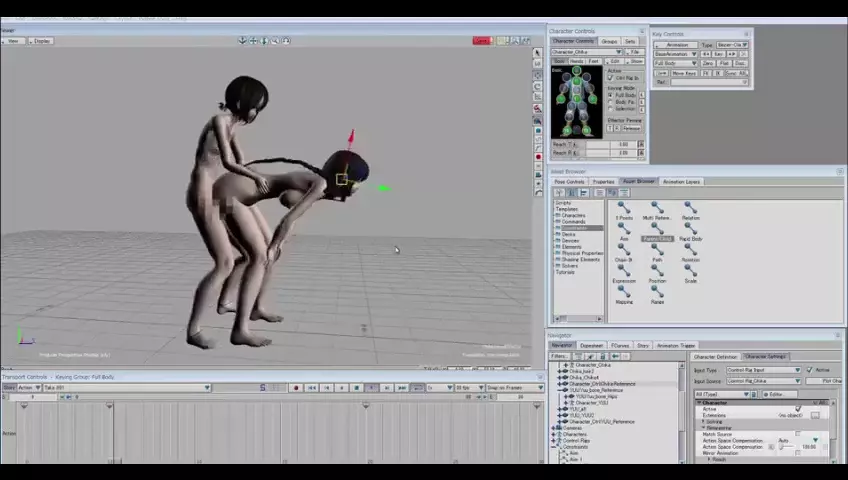848x480 pixels.
Task: Choose the Expression constraint icon
Action: (624, 273)
